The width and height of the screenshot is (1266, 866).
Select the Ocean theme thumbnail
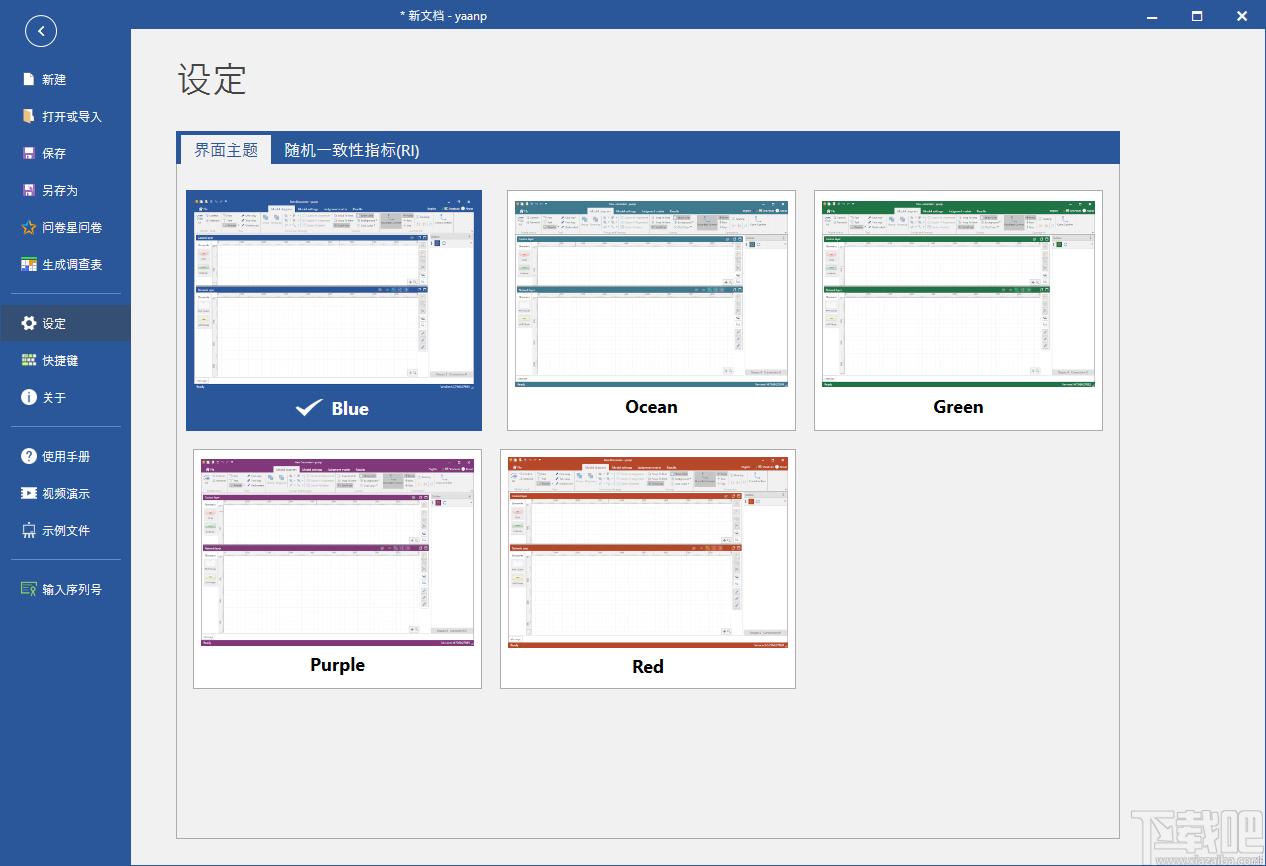(x=651, y=310)
